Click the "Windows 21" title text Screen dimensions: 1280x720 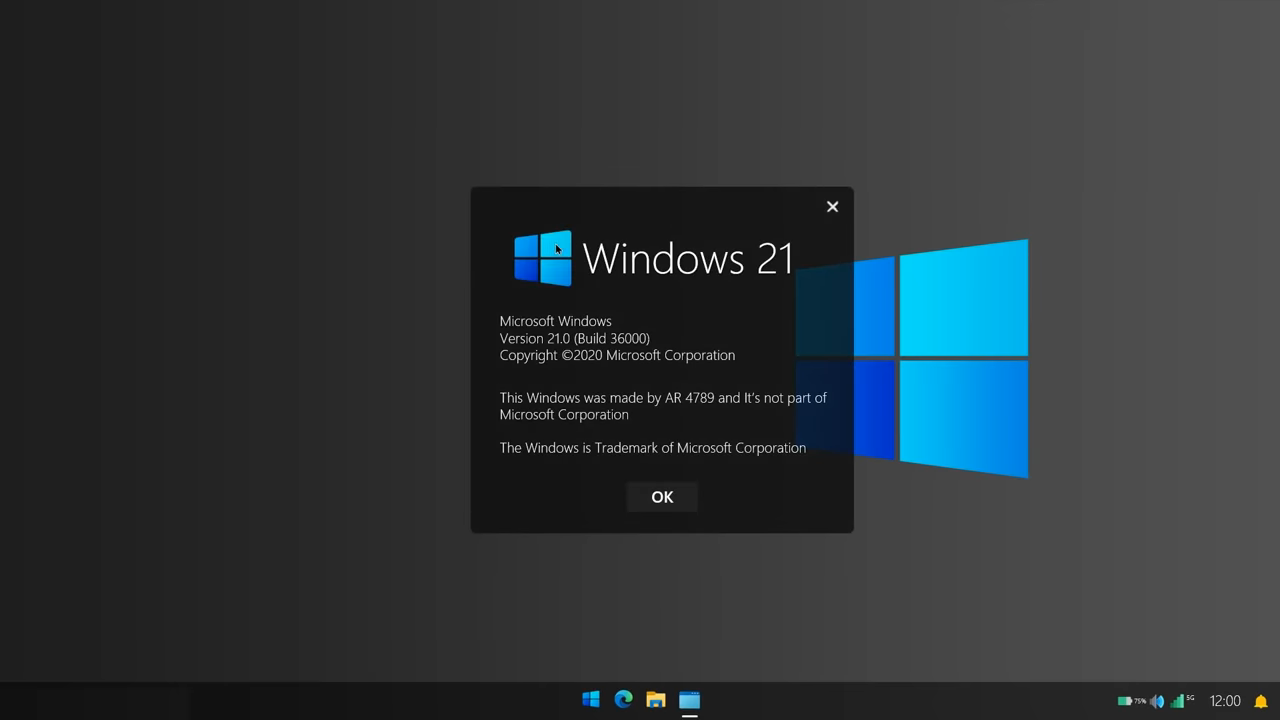(x=688, y=258)
